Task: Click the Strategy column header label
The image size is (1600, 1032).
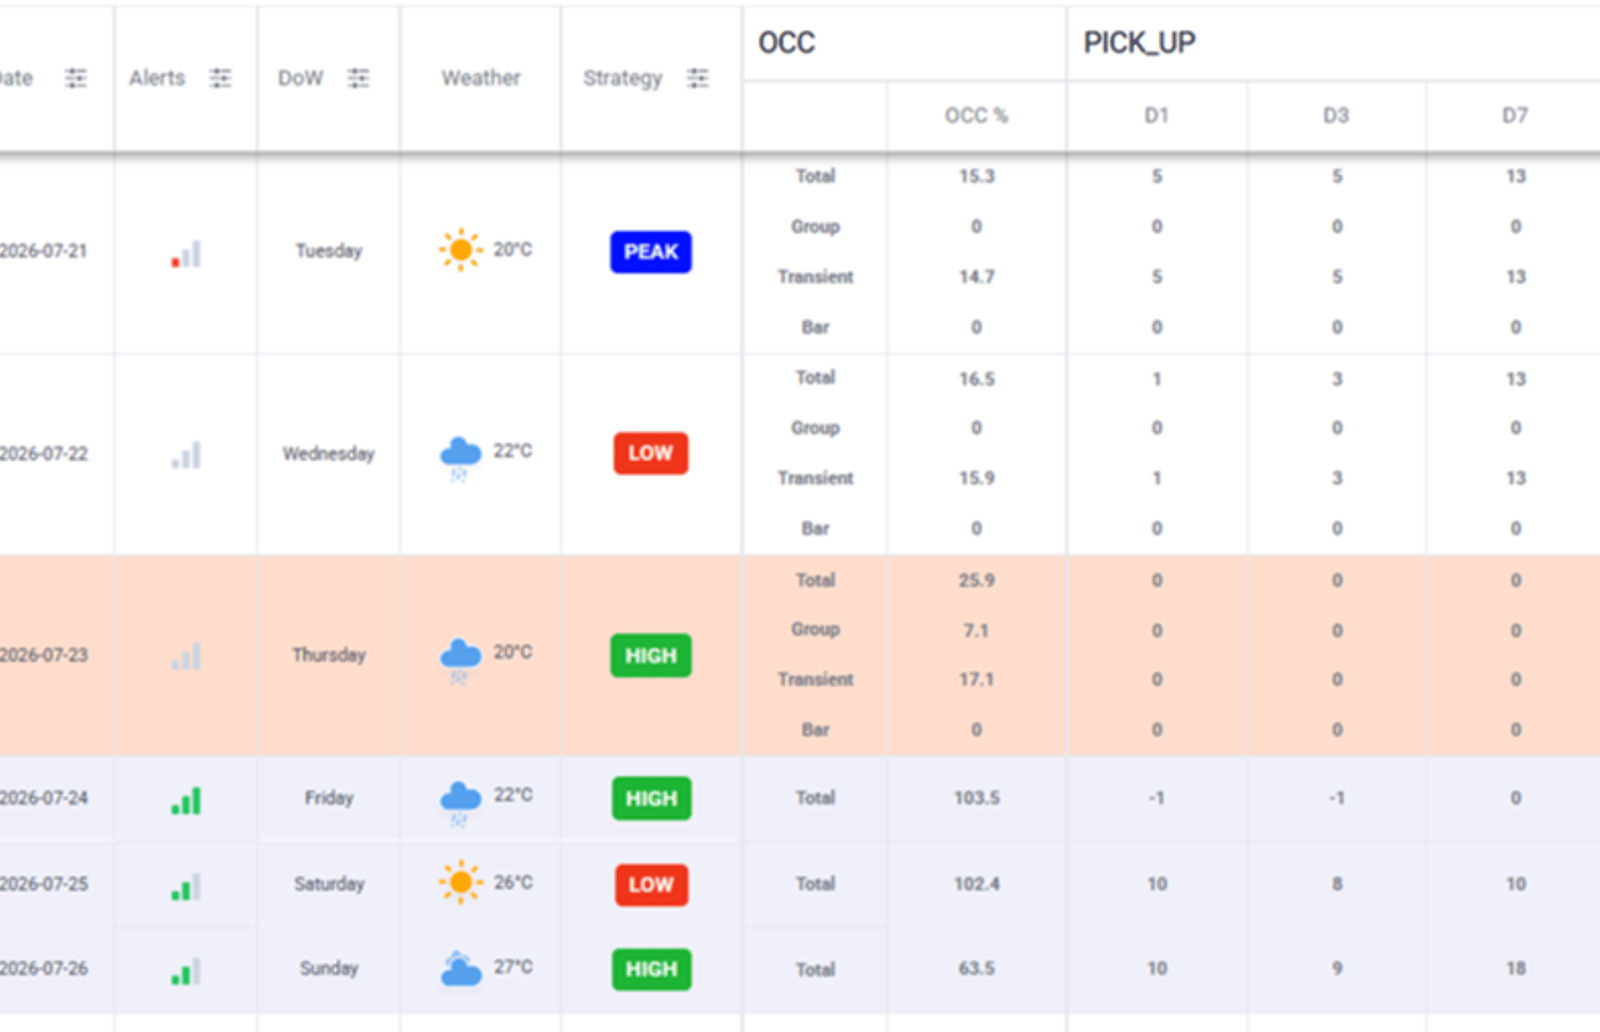Action: 623,78
